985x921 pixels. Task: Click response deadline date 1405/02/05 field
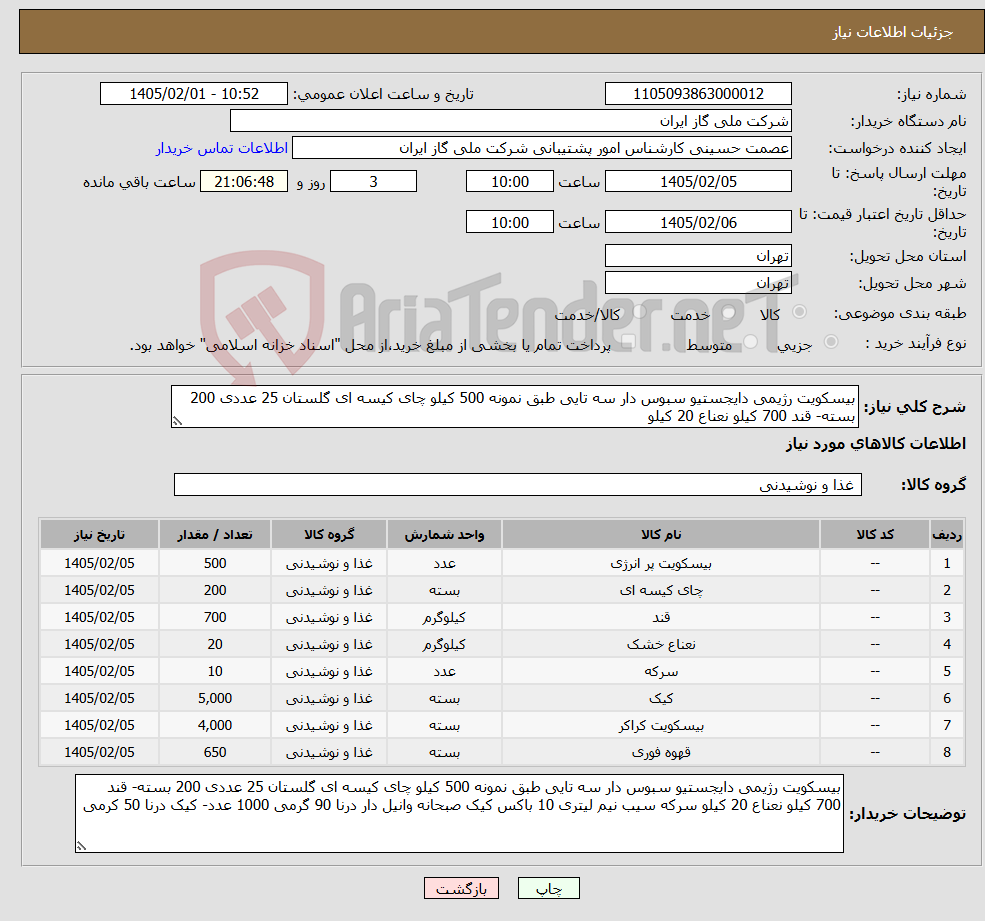click(698, 182)
